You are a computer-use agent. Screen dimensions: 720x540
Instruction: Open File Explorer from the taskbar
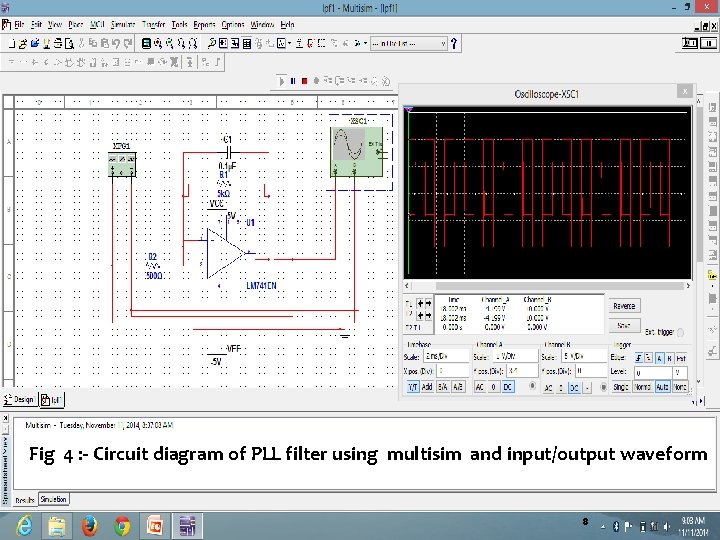(x=57, y=526)
